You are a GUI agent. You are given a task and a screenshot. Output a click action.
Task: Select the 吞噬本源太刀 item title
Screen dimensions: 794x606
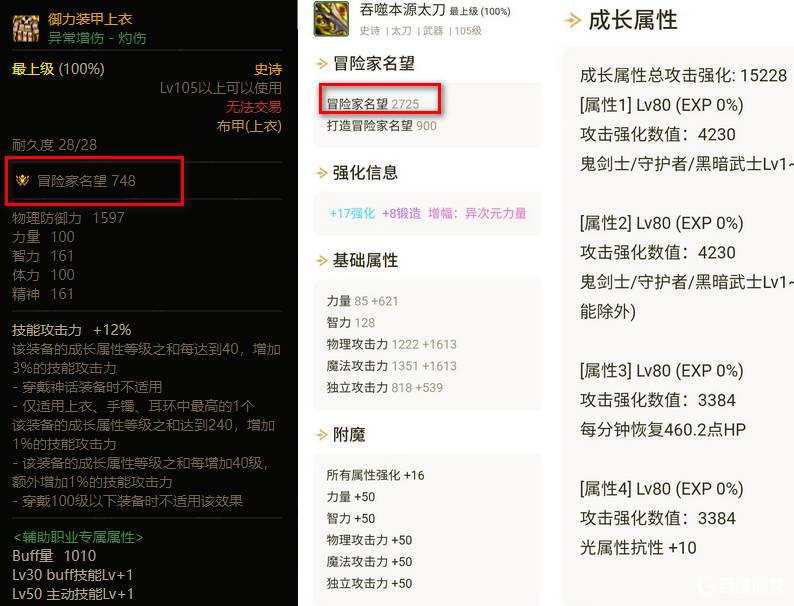click(x=403, y=10)
